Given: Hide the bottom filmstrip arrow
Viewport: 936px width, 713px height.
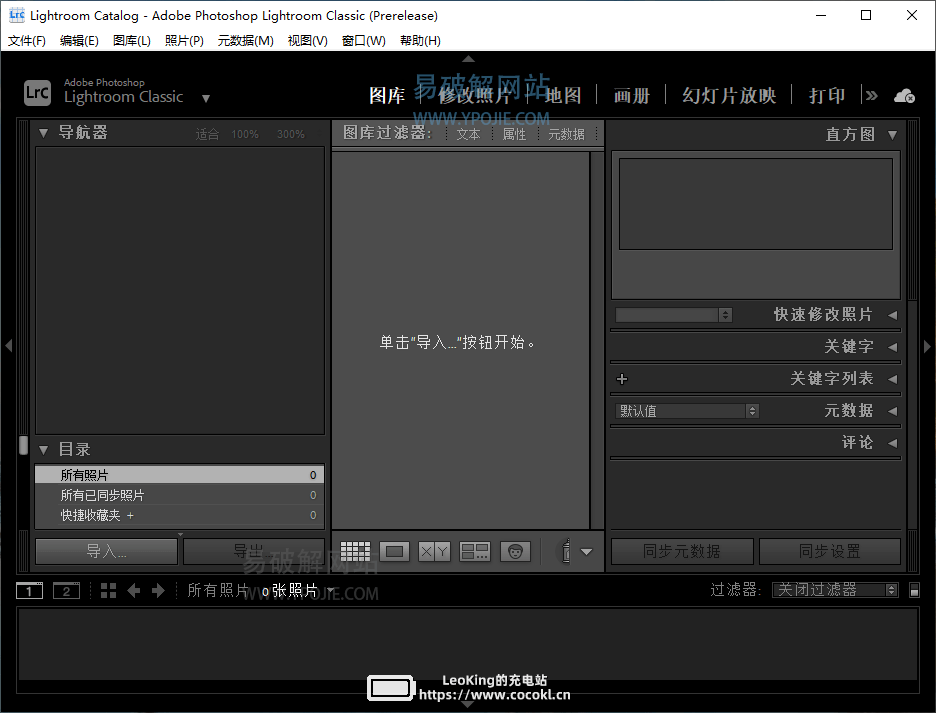Looking at the screenshot, I should (469, 704).
